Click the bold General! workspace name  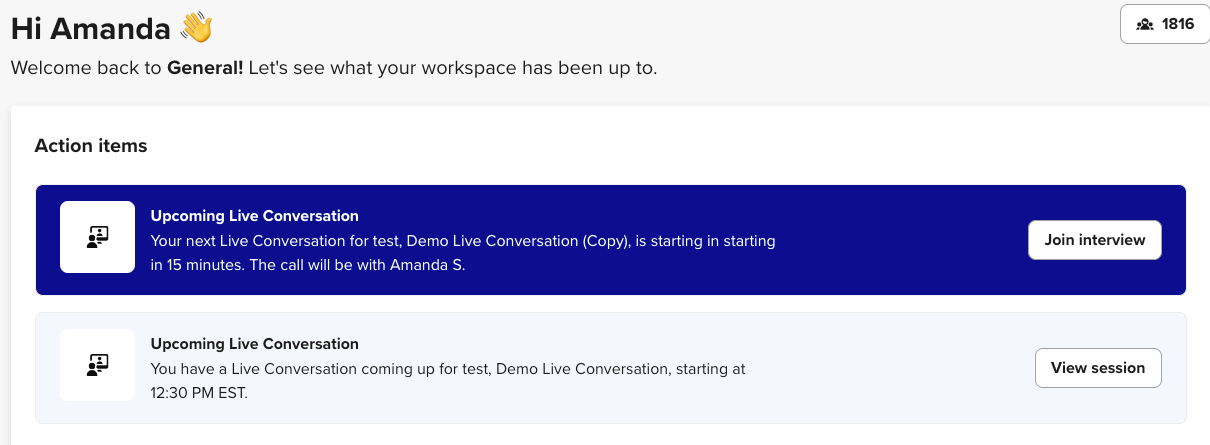[204, 69]
